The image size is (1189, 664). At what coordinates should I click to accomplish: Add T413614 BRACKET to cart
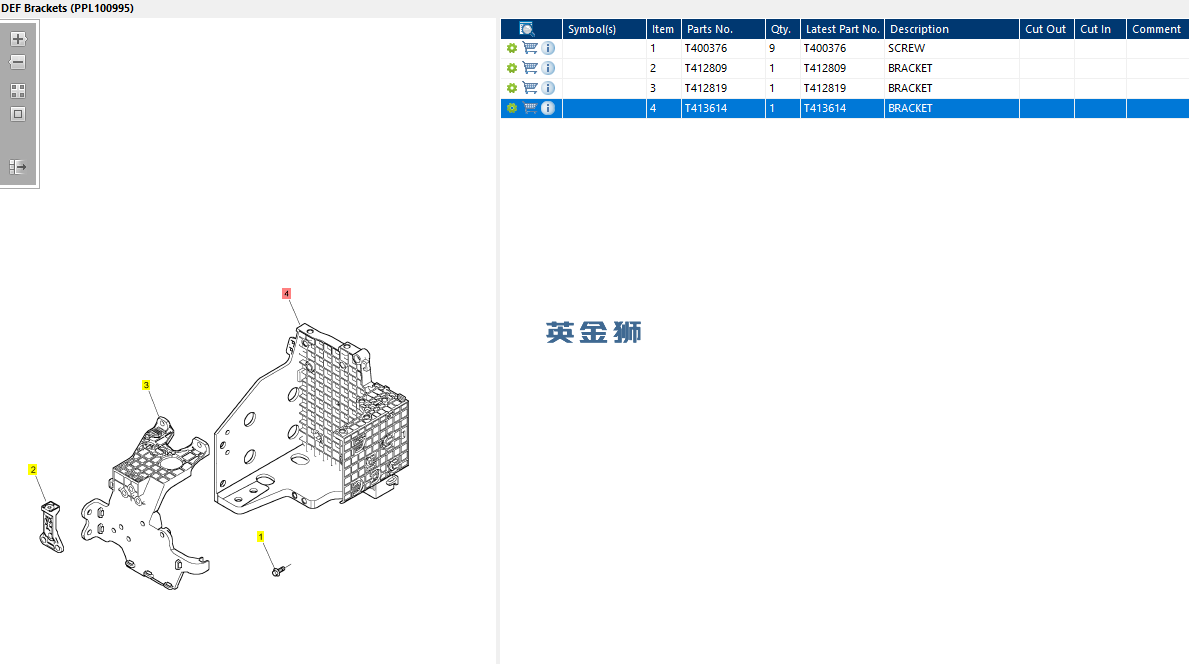tap(530, 108)
